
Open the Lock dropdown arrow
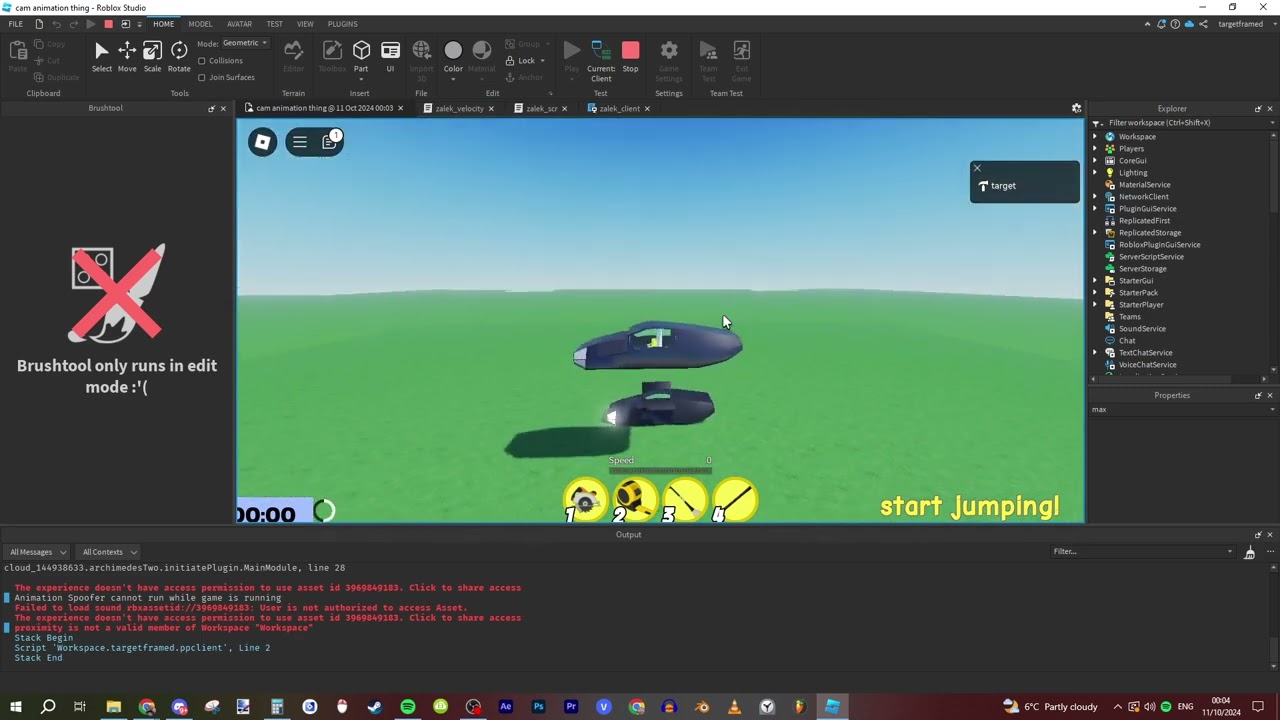coord(542,61)
